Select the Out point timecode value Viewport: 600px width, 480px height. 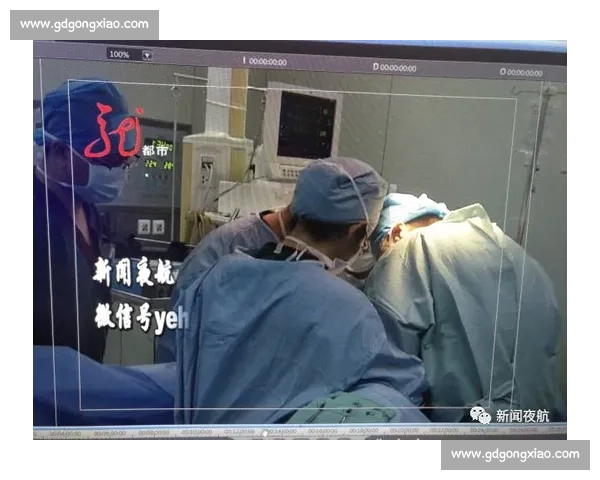click(x=526, y=73)
